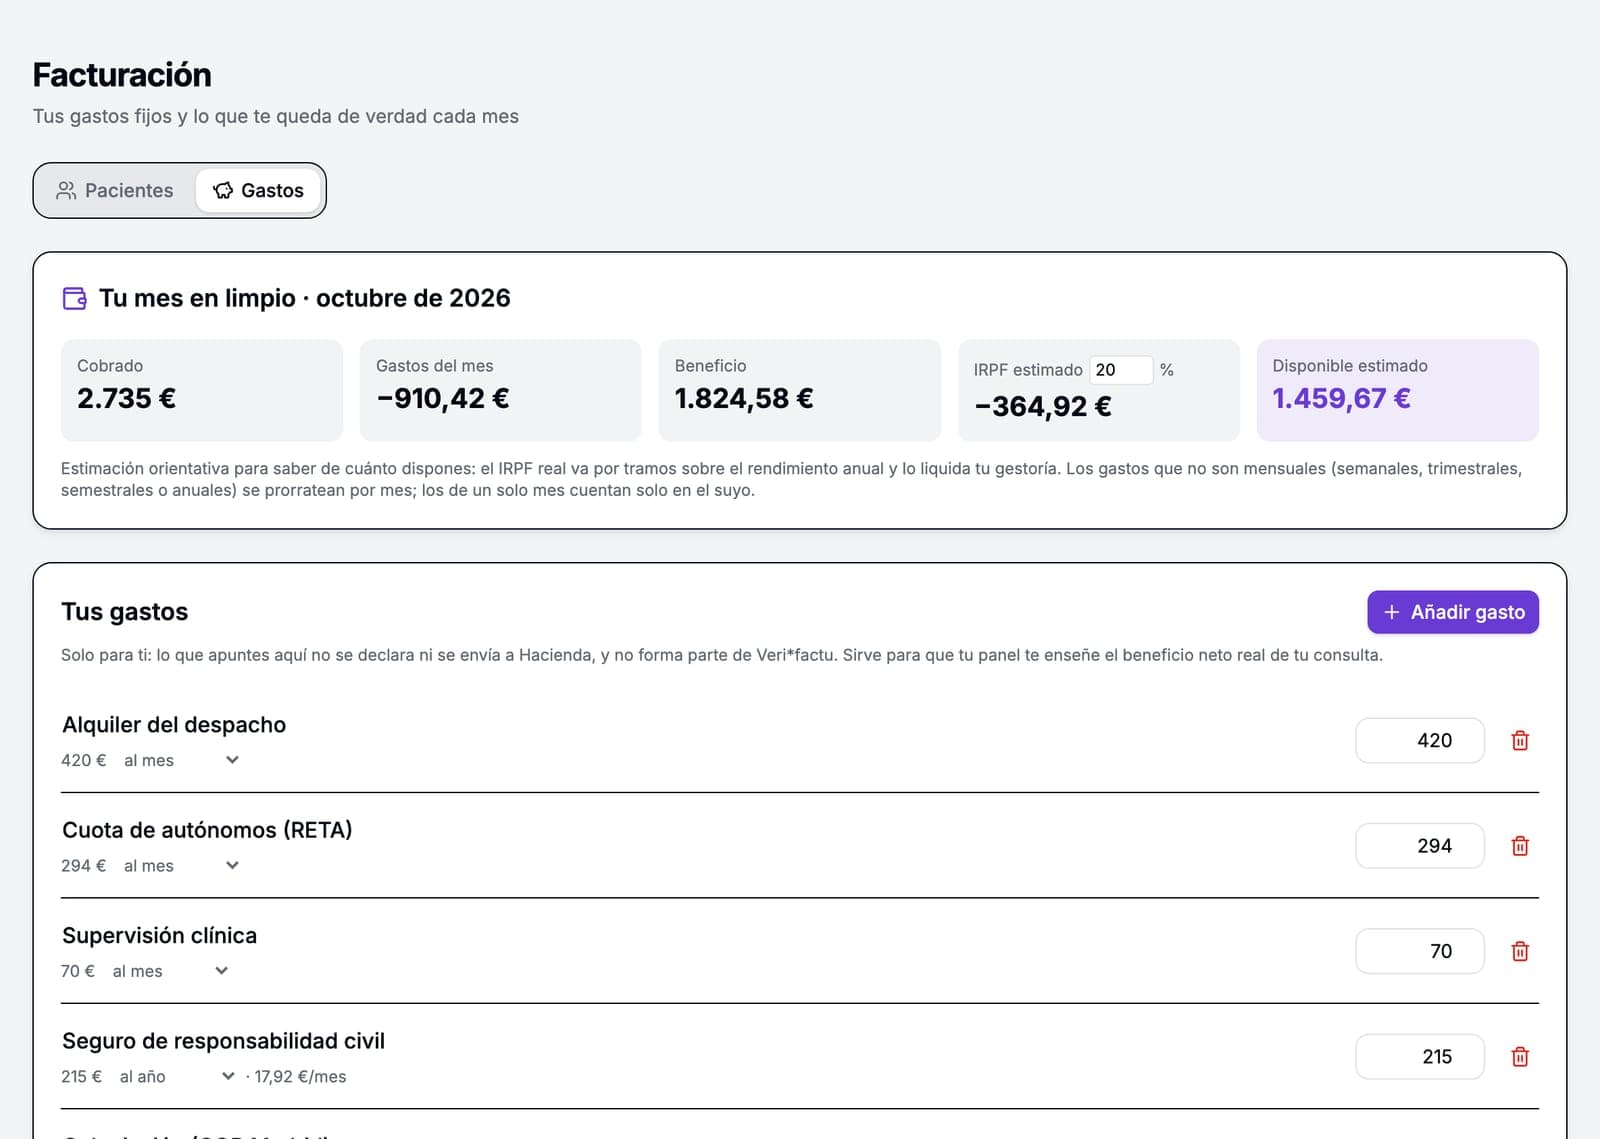1600x1139 pixels.
Task: Edit the 70 amount for Supervisión clínica
Action: pyautogui.click(x=1420, y=951)
